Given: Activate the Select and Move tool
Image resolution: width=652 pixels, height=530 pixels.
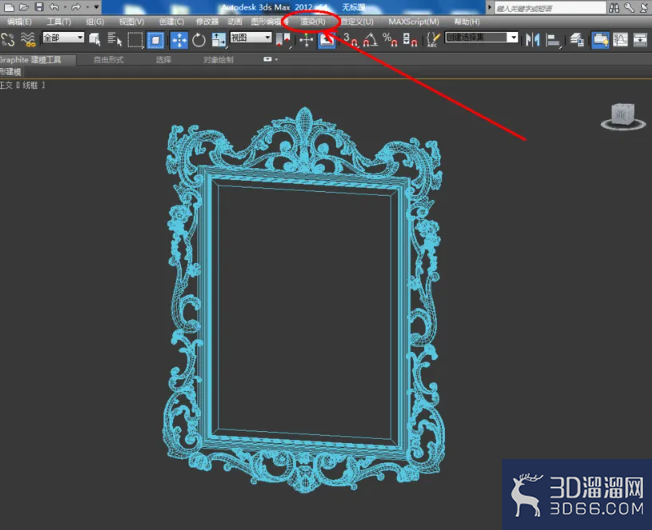Looking at the screenshot, I should pyautogui.click(x=179, y=40).
